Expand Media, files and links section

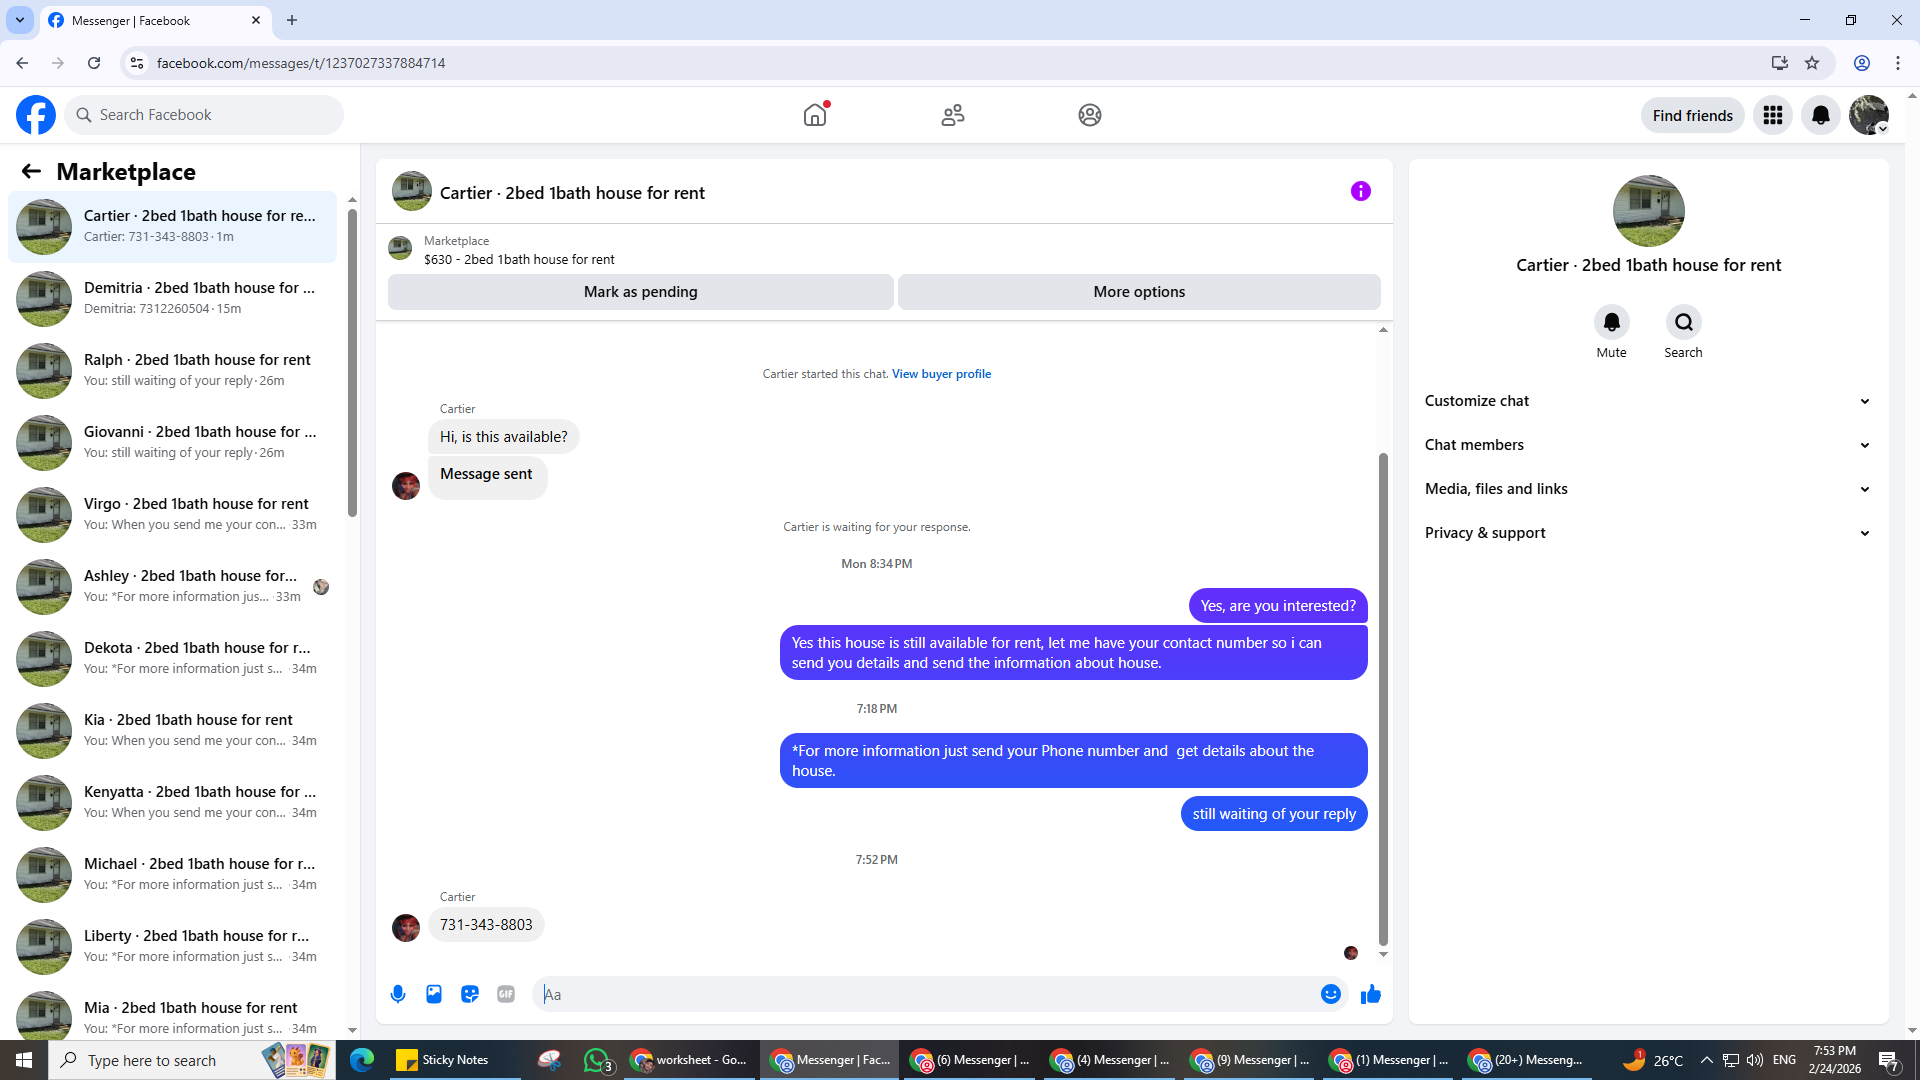click(x=1647, y=489)
